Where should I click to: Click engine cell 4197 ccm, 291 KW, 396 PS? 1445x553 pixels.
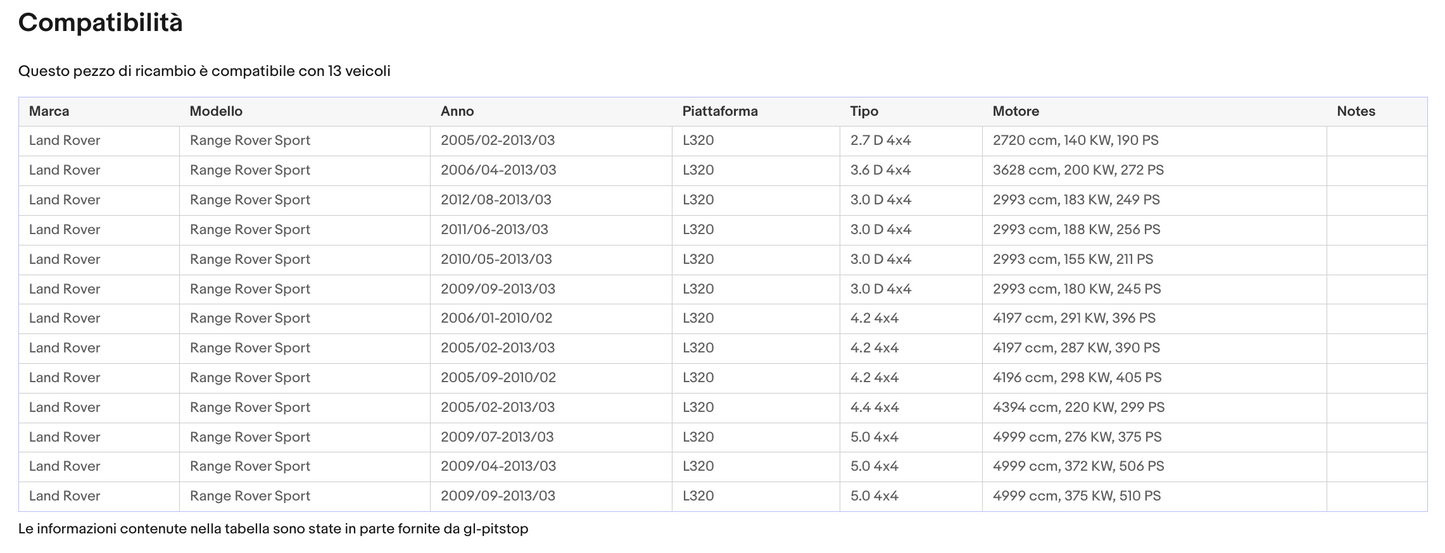[x=1074, y=318]
